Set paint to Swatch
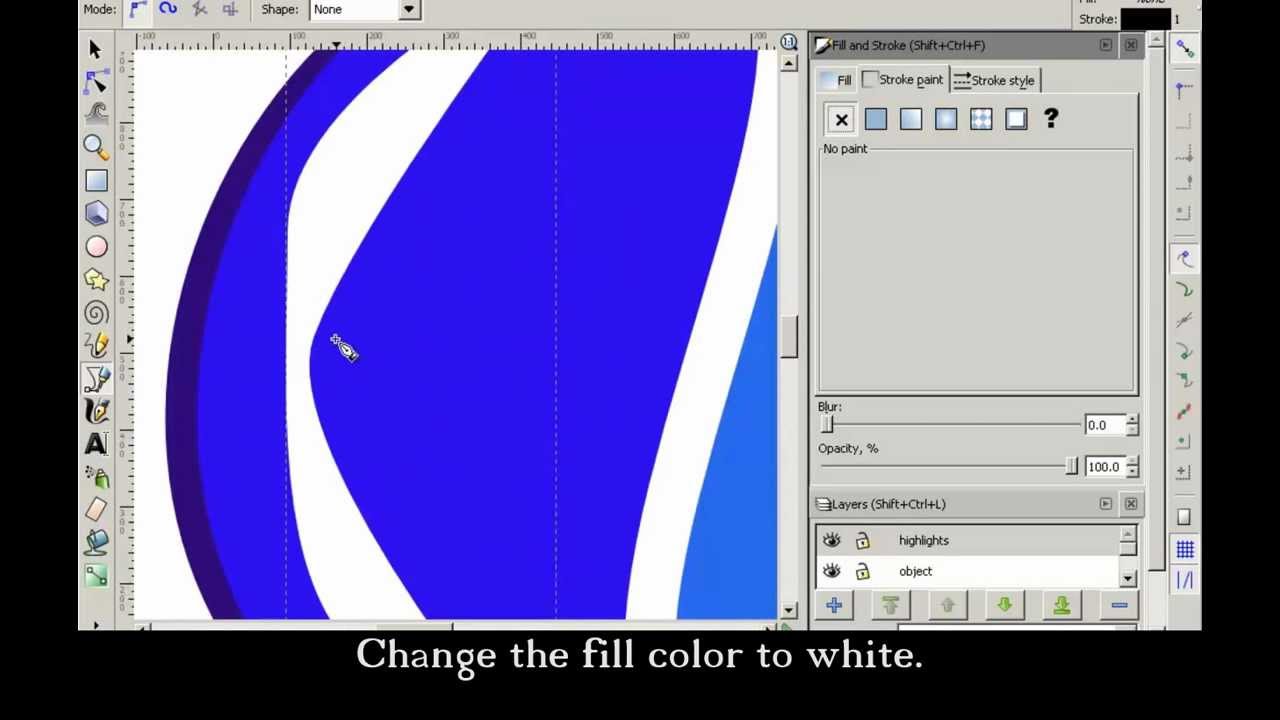The height and width of the screenshot is (720, 1280). coord(1016,120)
